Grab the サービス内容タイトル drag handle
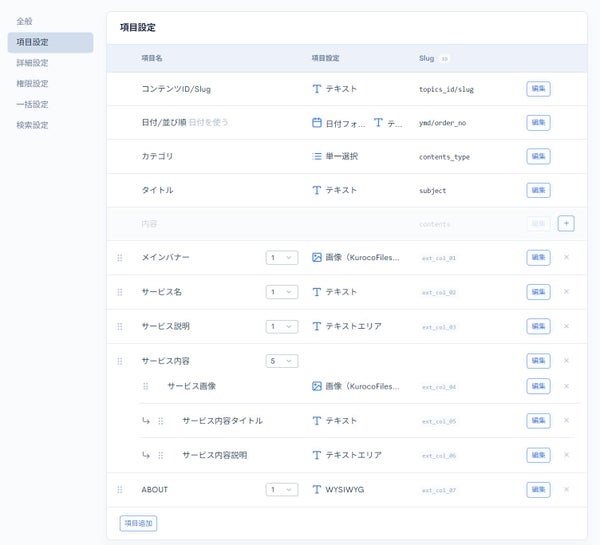 [161, 421]
